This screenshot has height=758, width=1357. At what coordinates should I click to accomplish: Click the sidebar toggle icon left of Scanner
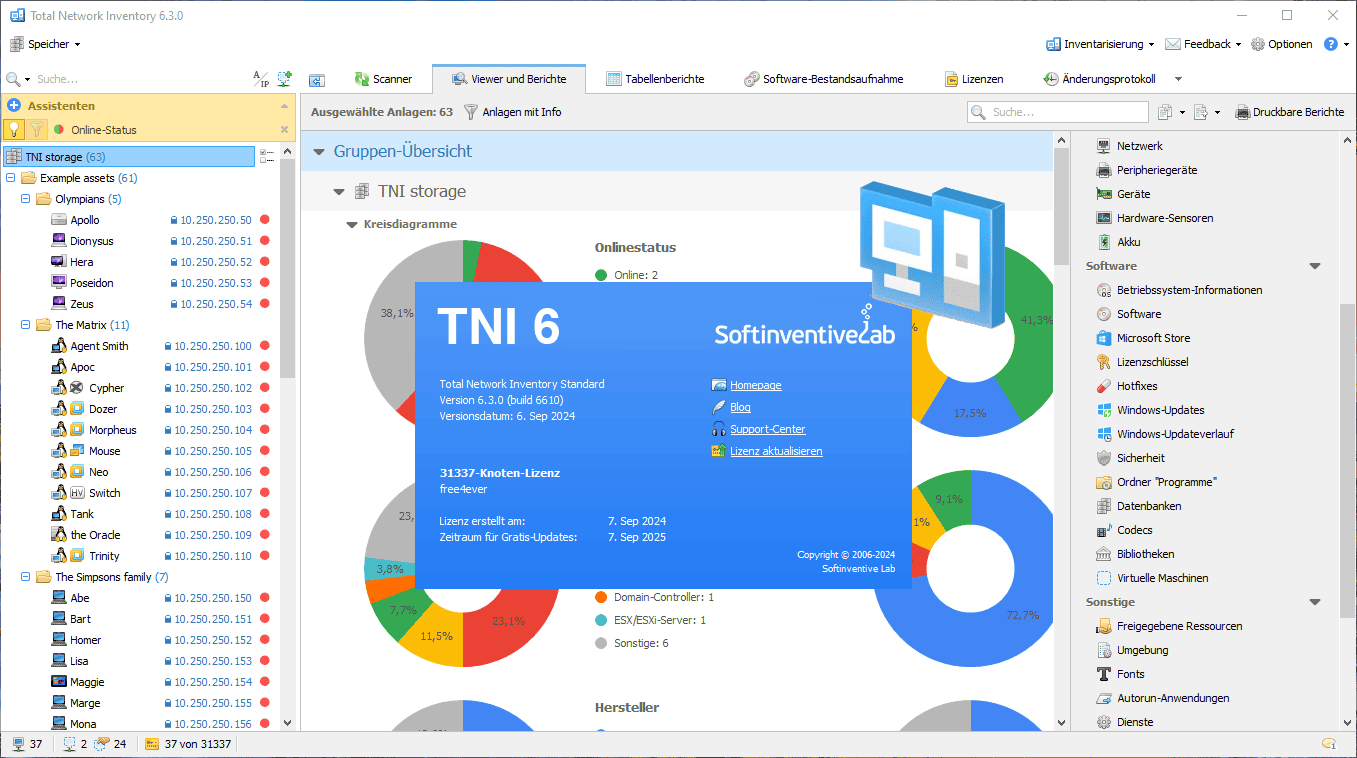(x=317, y=80)
